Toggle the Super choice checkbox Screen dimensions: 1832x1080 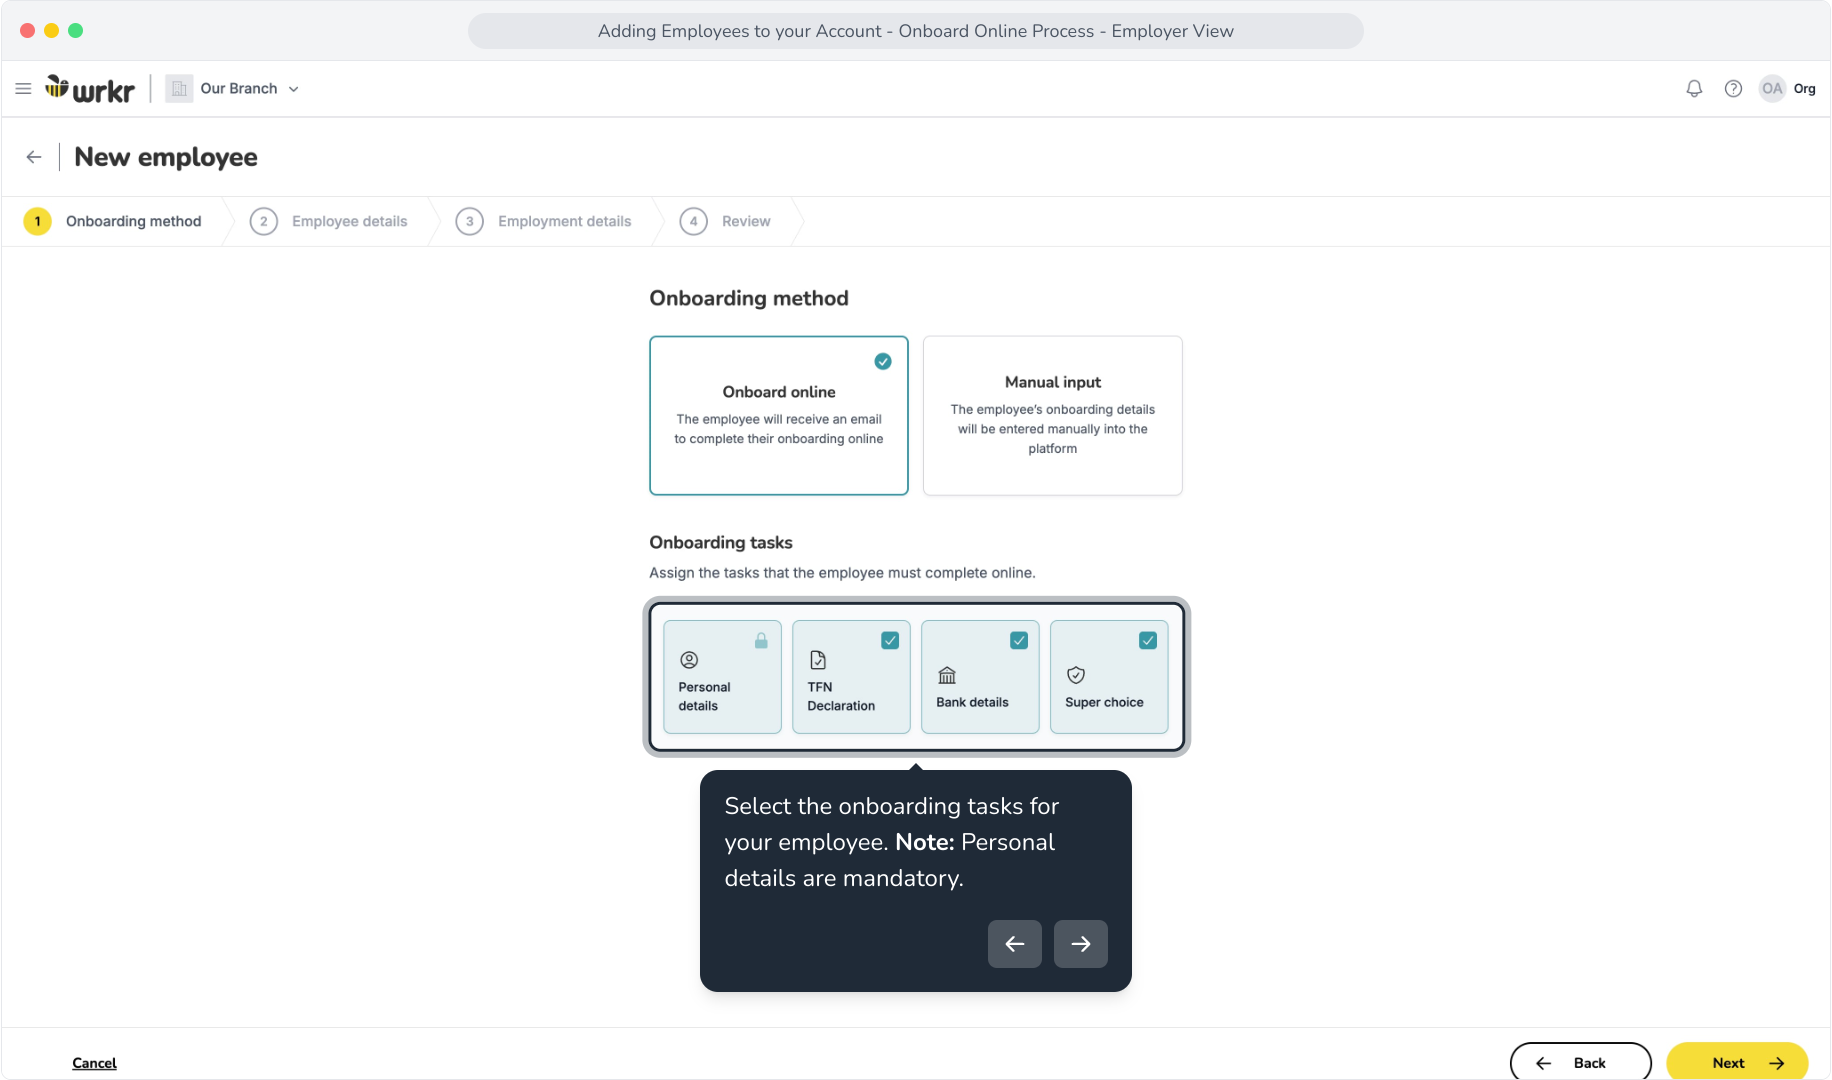click(x=1148, y=641)
